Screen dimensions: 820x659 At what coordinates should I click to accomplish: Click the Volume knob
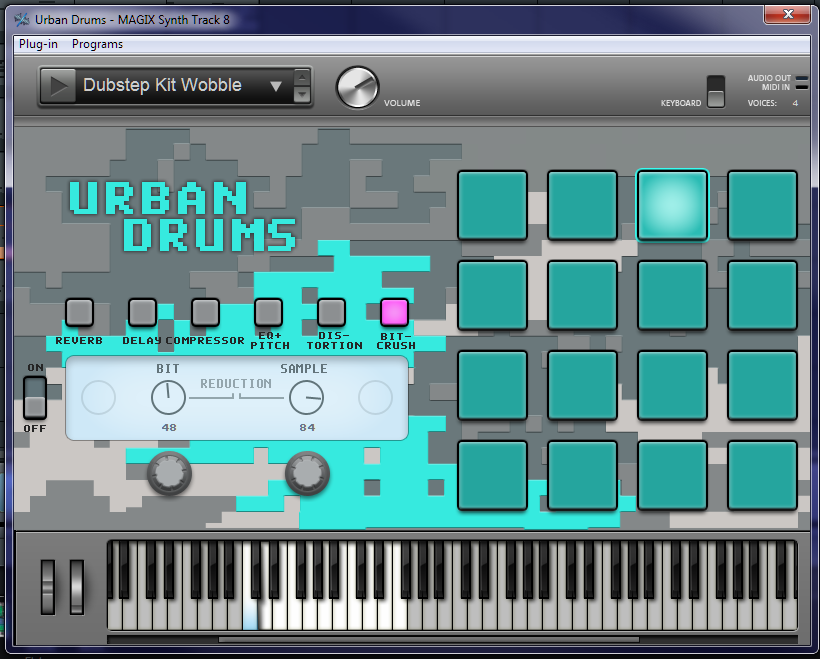358,87
